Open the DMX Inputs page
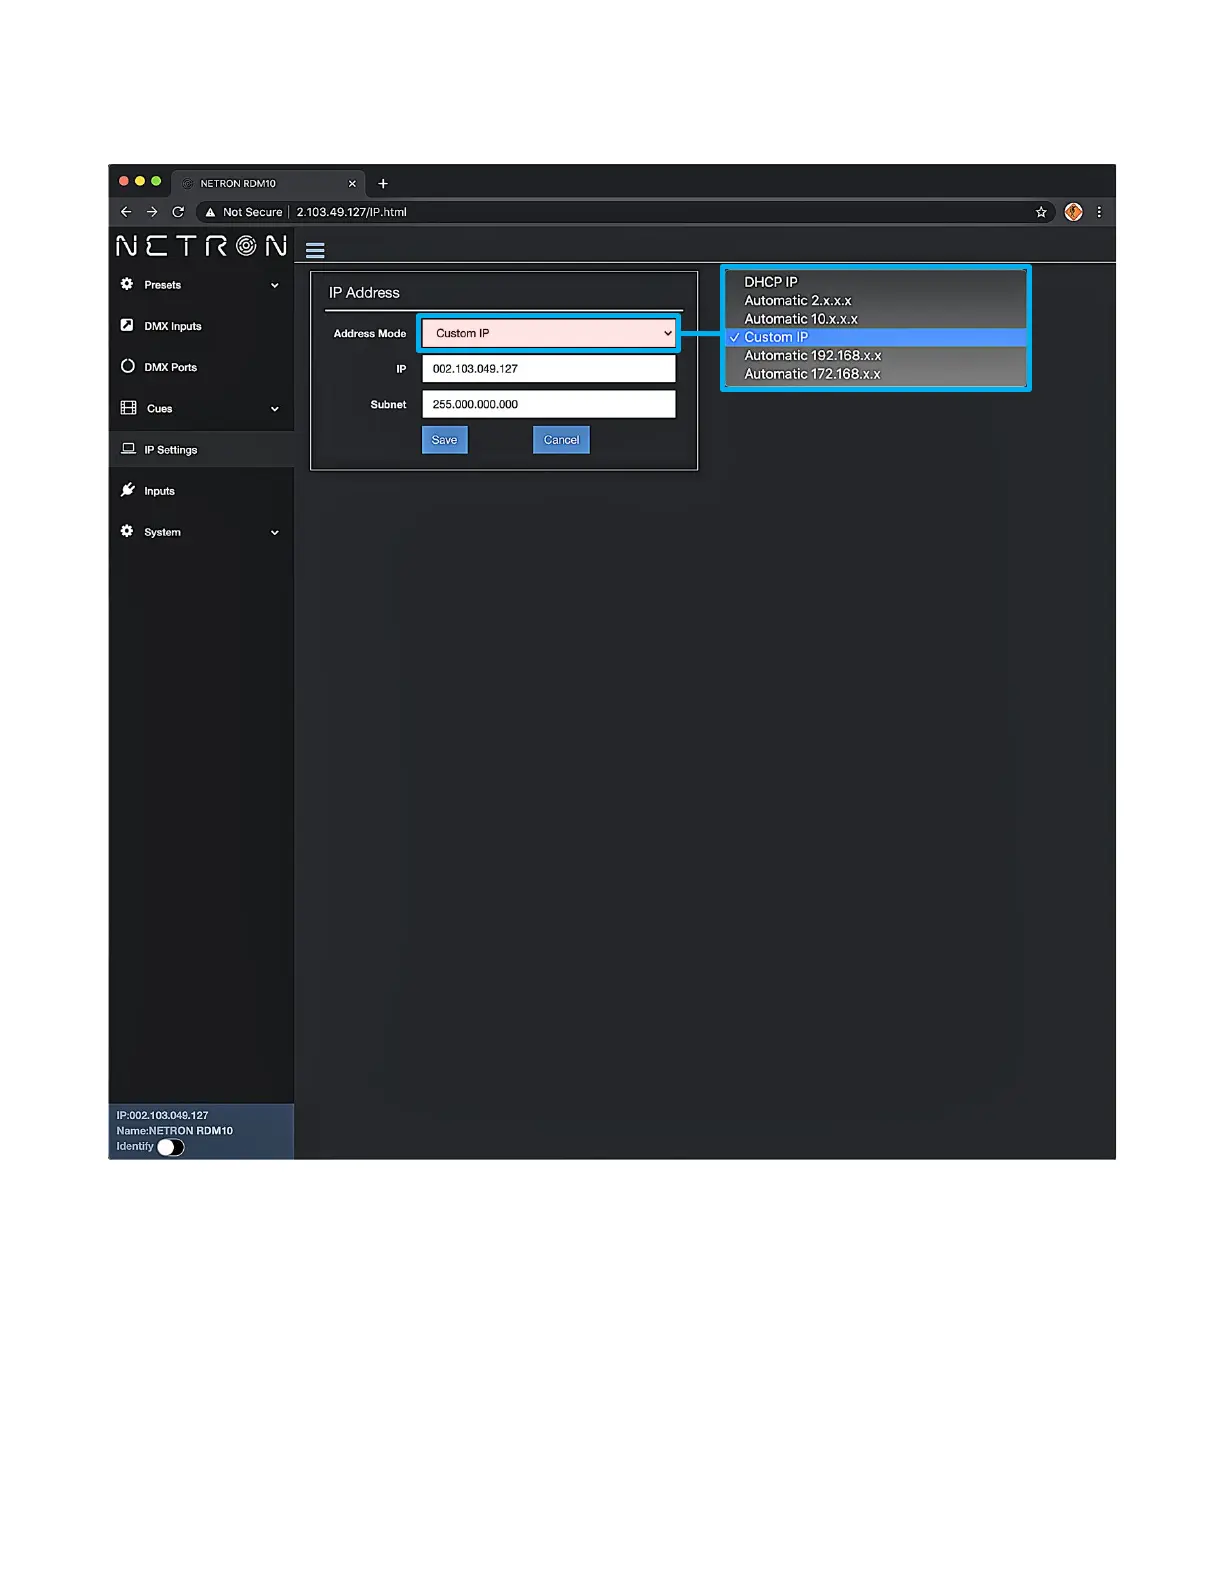 coord(172,326)
